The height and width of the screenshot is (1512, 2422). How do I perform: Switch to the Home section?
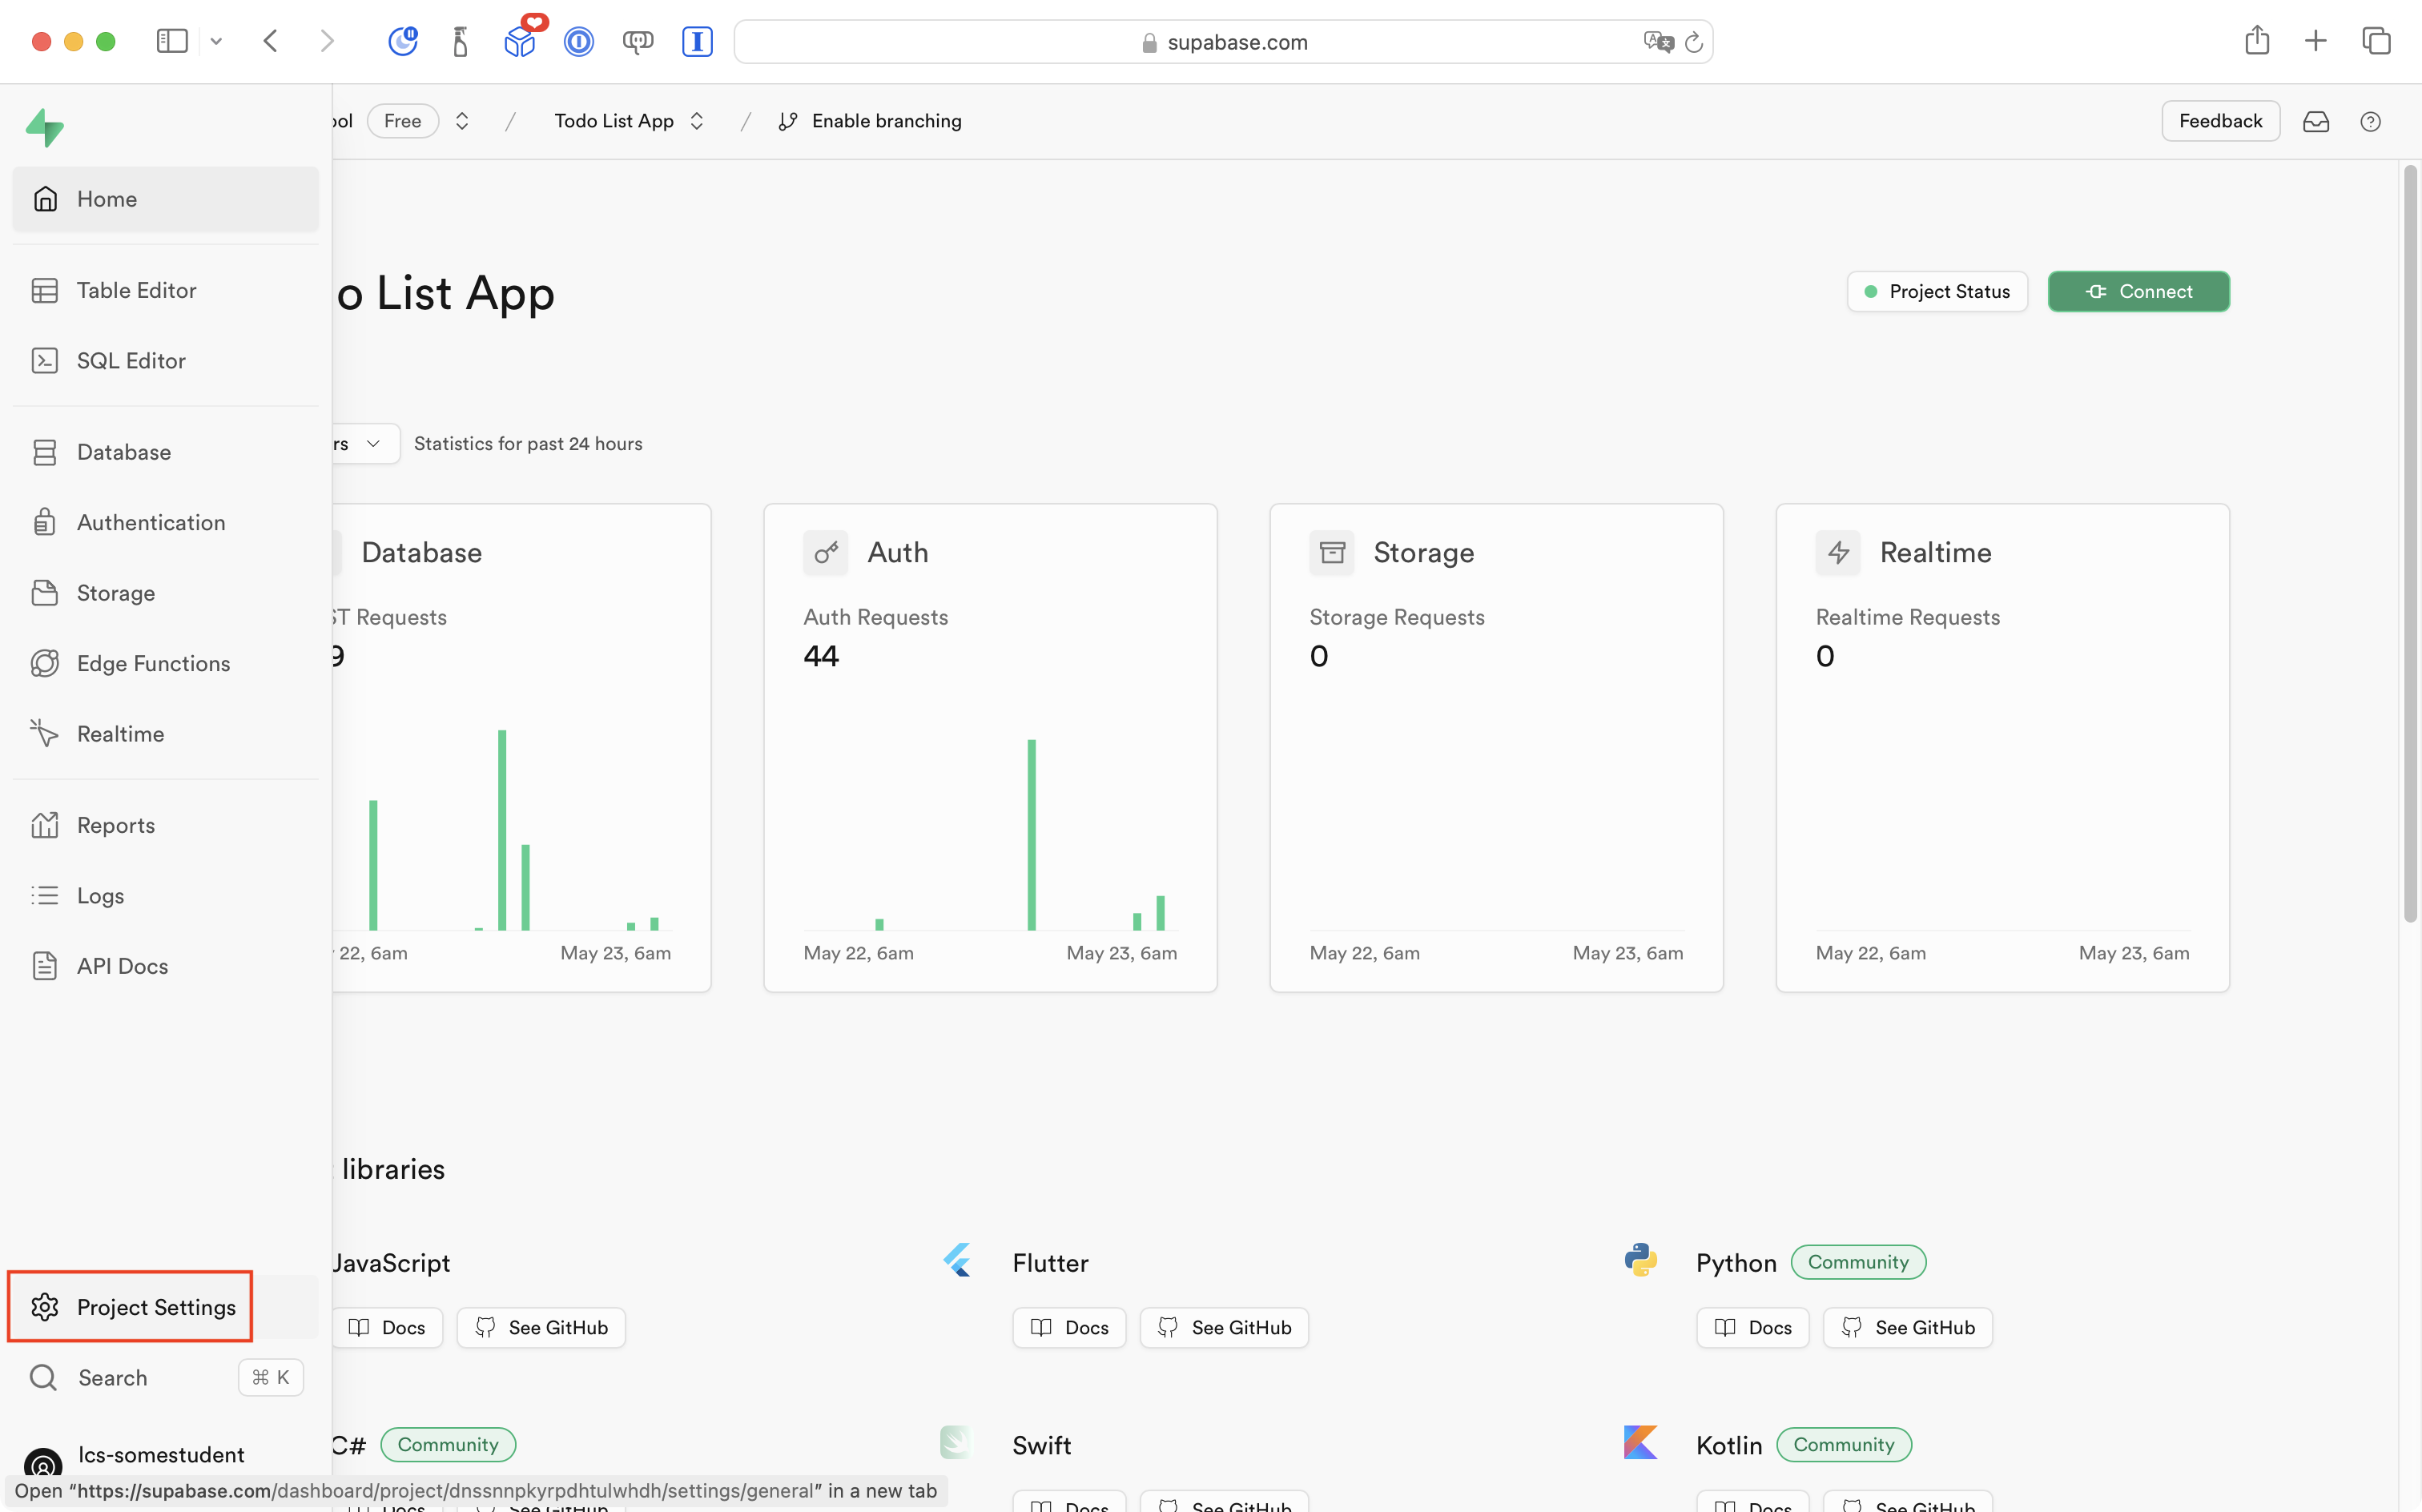click(x=107, y=199)
